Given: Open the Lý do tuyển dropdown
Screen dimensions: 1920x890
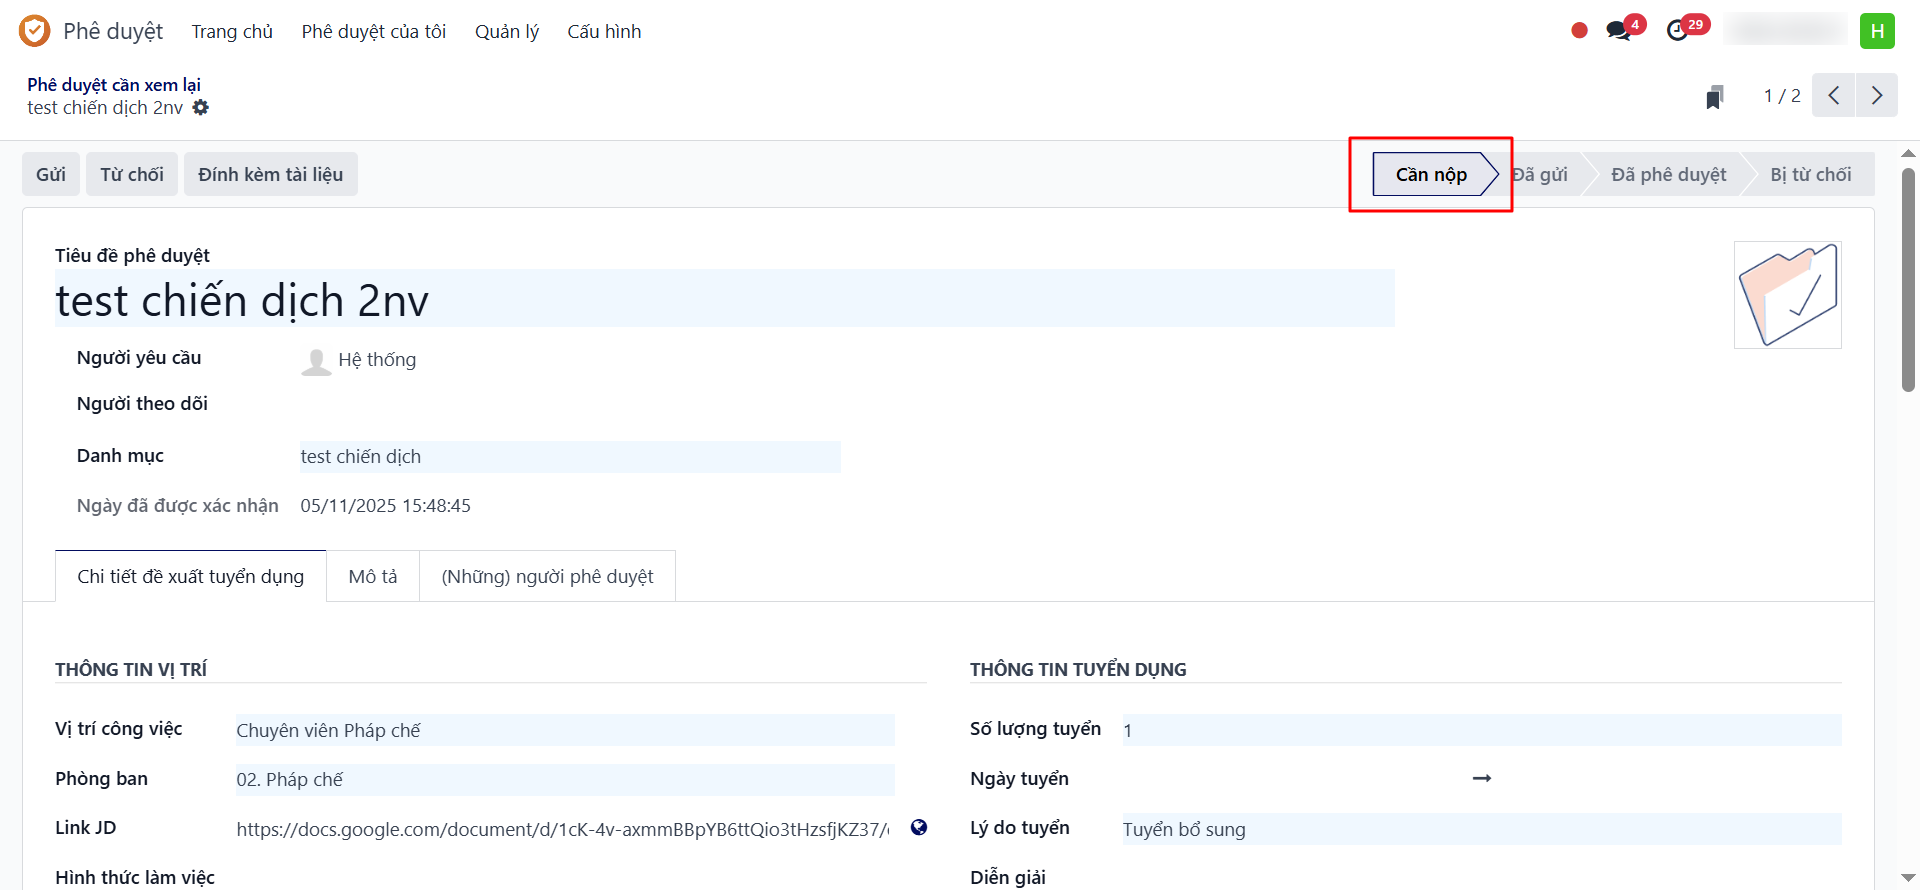Looking at the screenshot, I should [x=1480, y=830].
